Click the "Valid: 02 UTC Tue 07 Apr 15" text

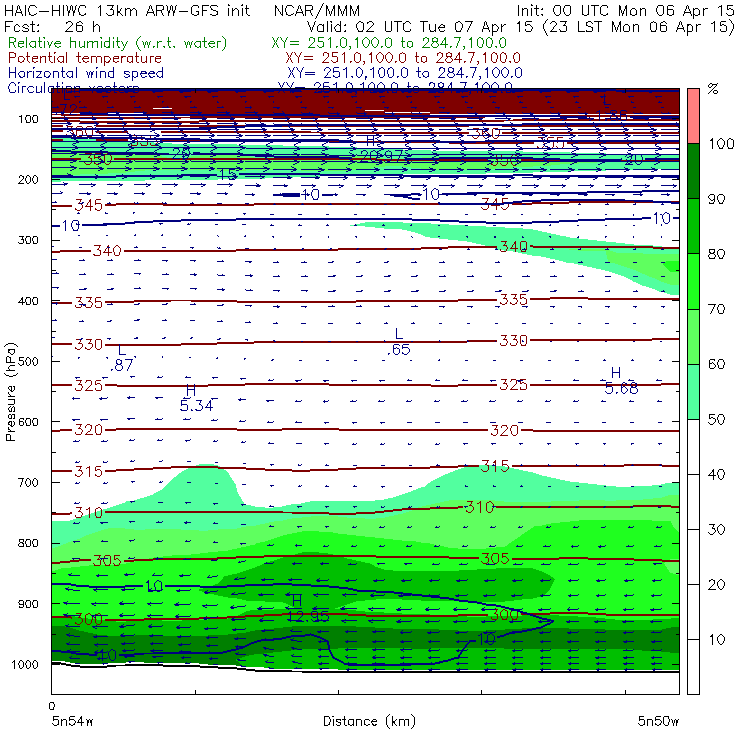point(422,27)
